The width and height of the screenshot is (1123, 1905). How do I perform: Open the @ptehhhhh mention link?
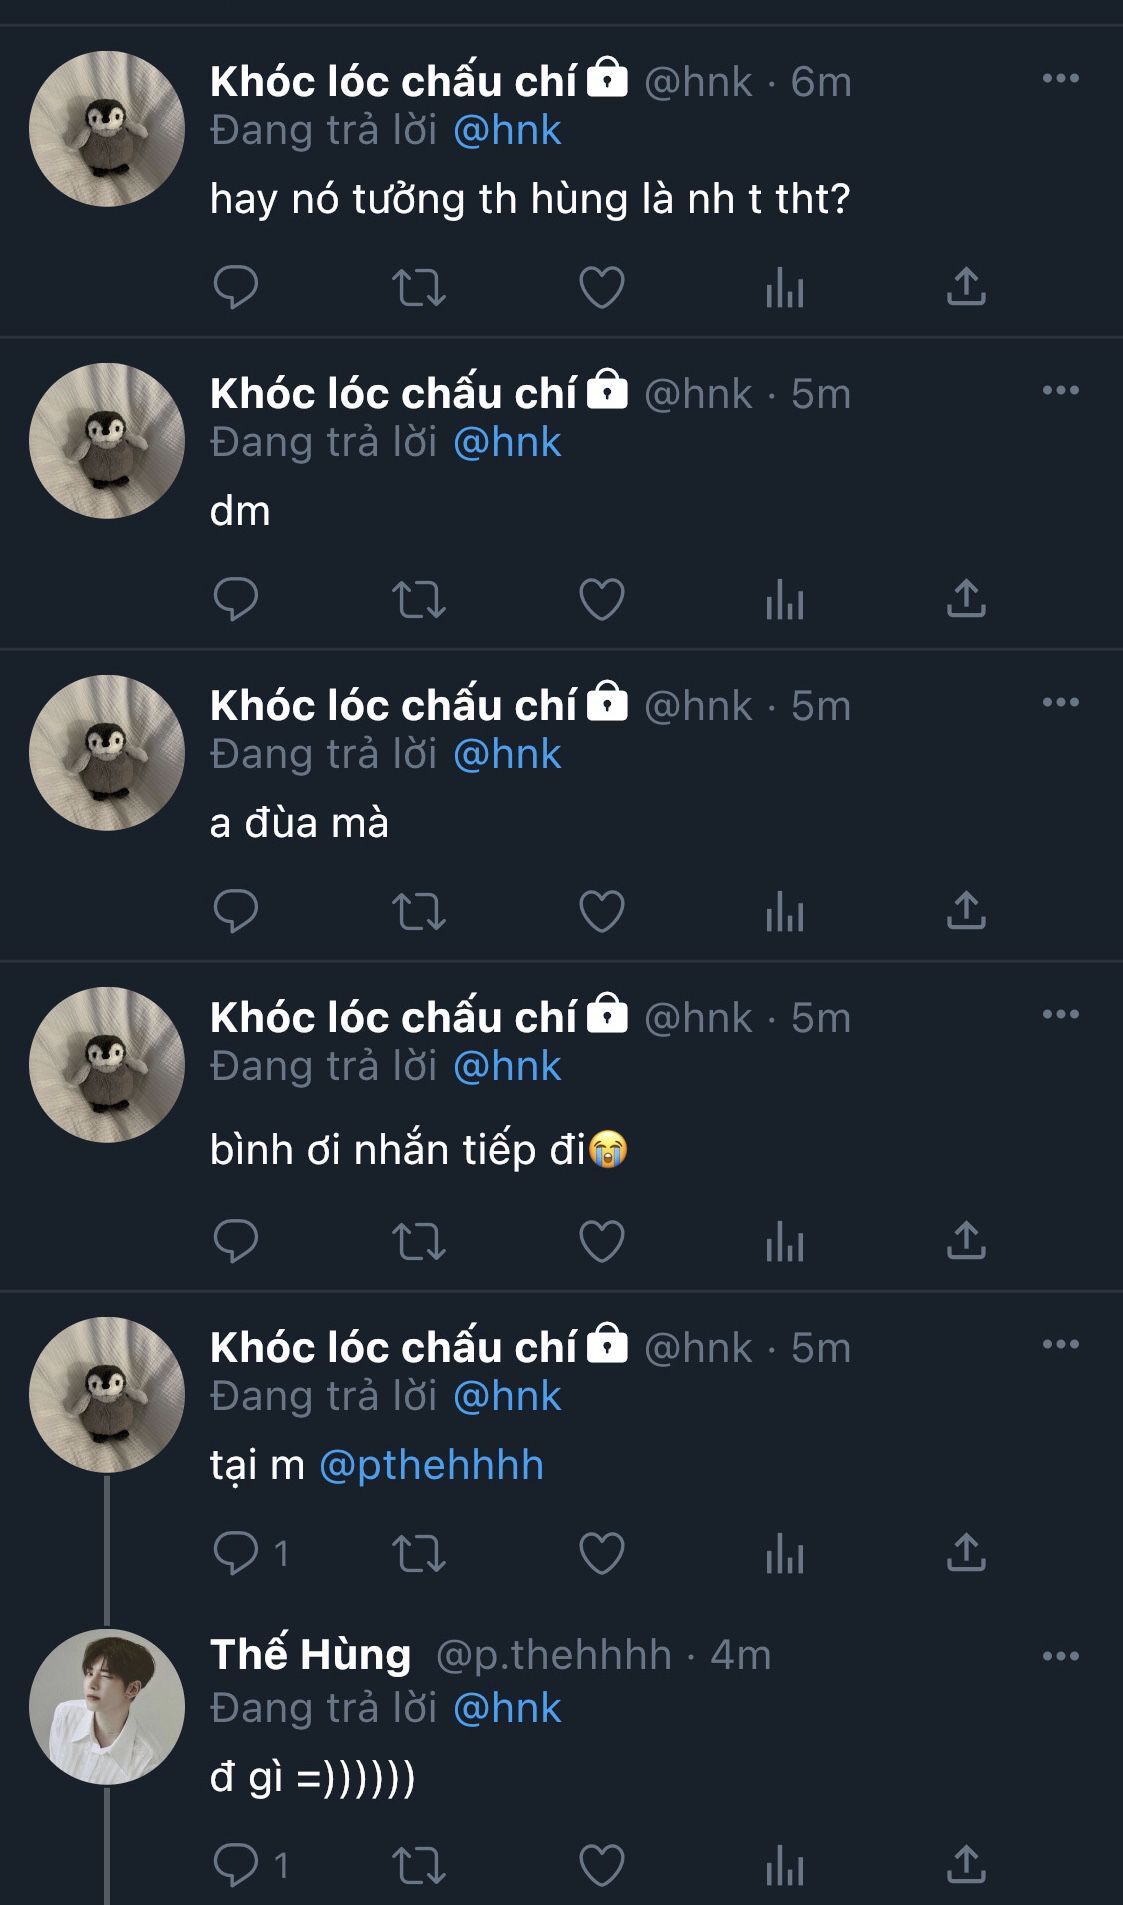[431, 1466]
